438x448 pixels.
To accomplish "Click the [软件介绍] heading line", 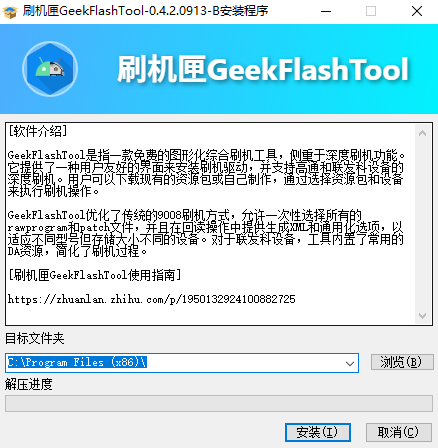I will point(37,131).
